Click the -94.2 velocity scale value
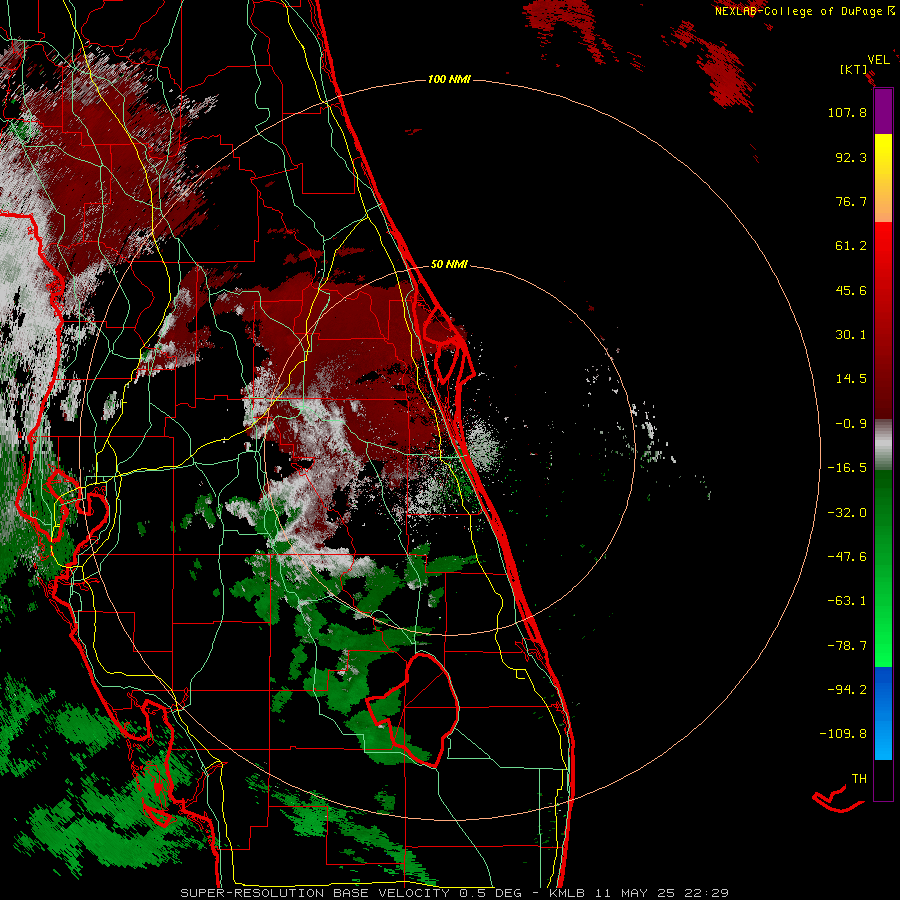Image resolution: width=900 pixels, height=900 pixels. pos(847,689)
